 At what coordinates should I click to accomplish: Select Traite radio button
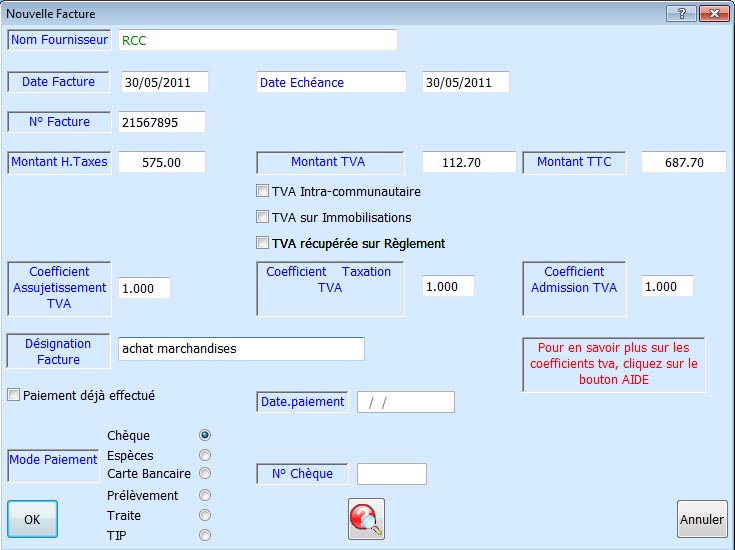click(x=205, y=515)
